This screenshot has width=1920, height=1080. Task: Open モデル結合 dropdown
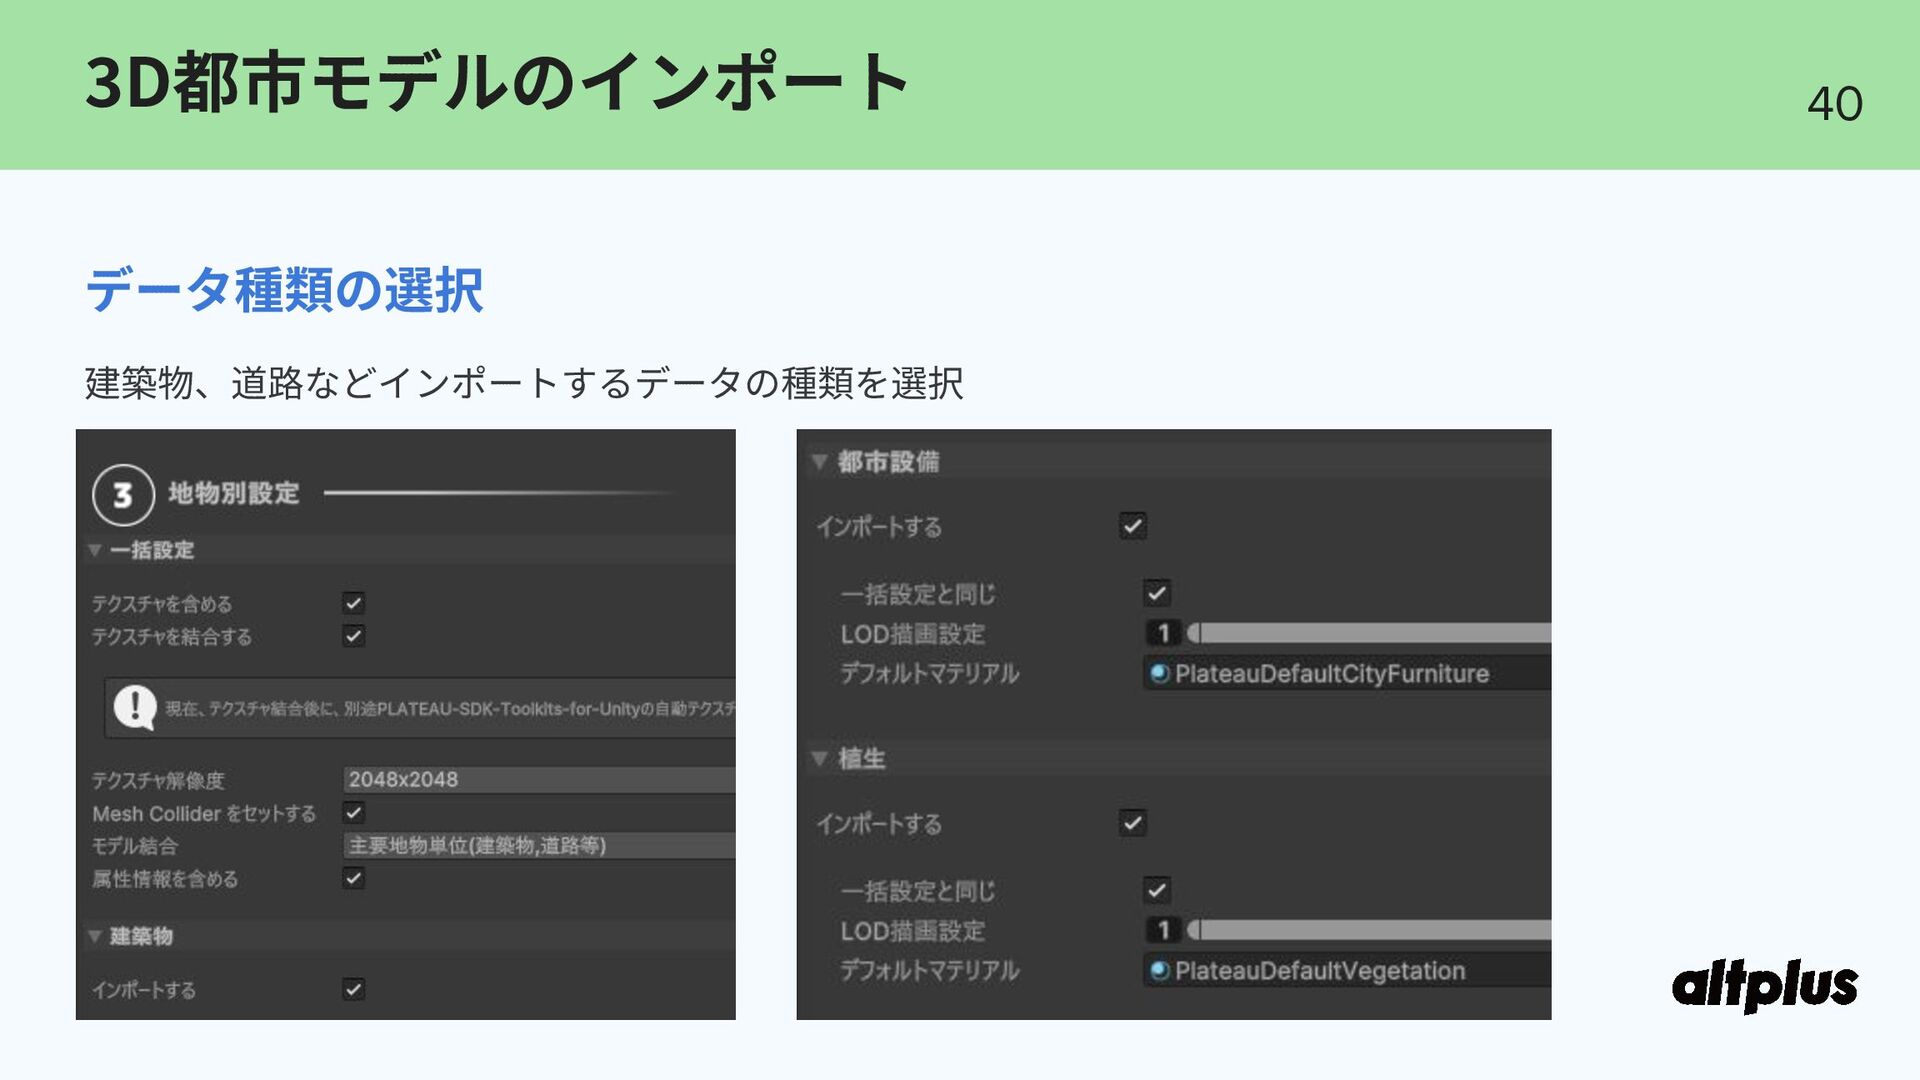click(540, 846)
